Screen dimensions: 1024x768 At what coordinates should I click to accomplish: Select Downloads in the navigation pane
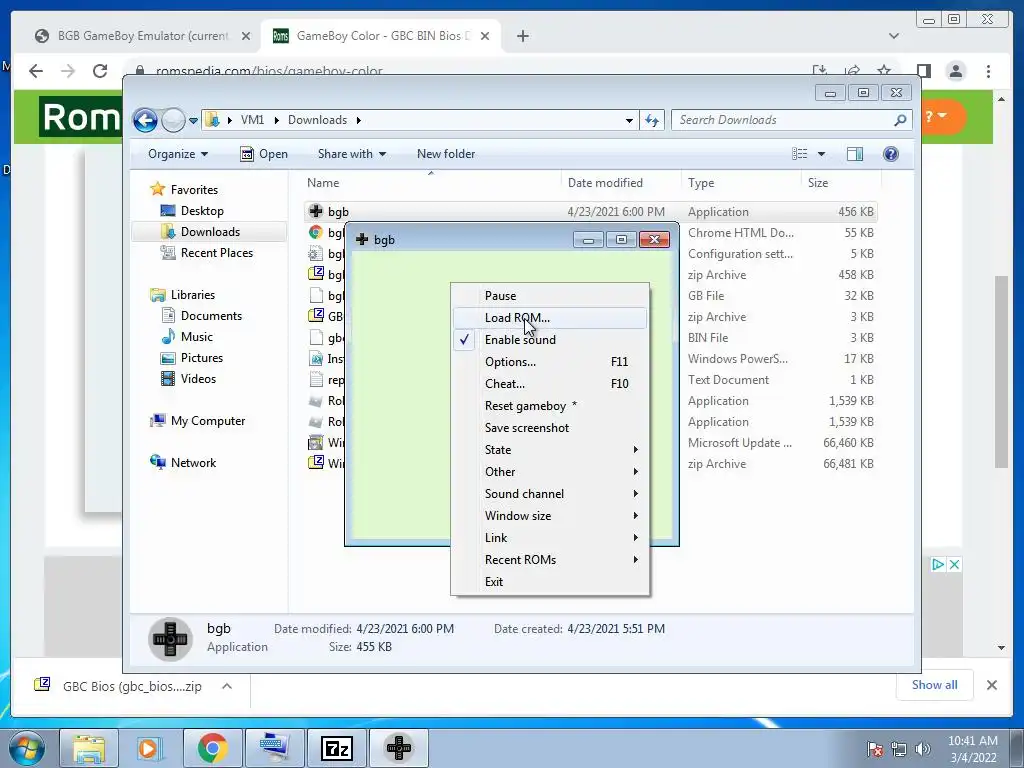click(x=210, y=232)
